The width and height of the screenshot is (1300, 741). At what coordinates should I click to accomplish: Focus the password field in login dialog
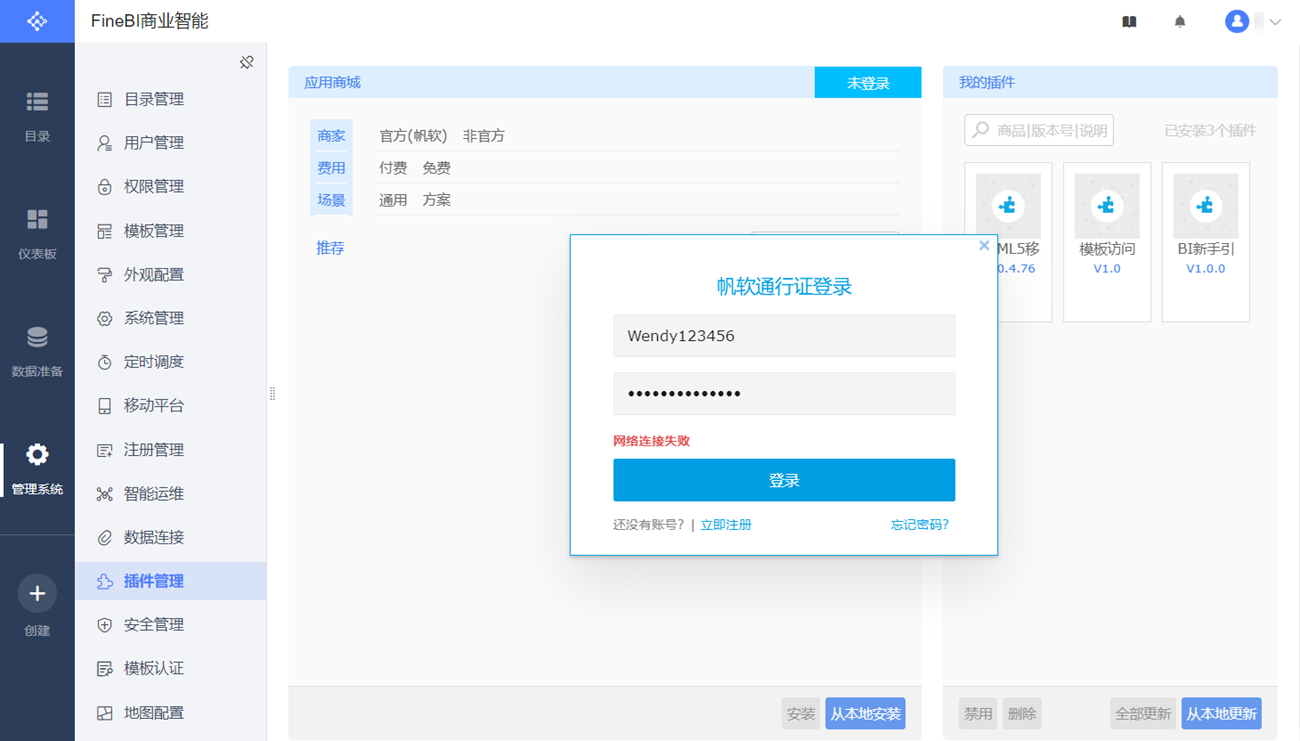point(784,394)
